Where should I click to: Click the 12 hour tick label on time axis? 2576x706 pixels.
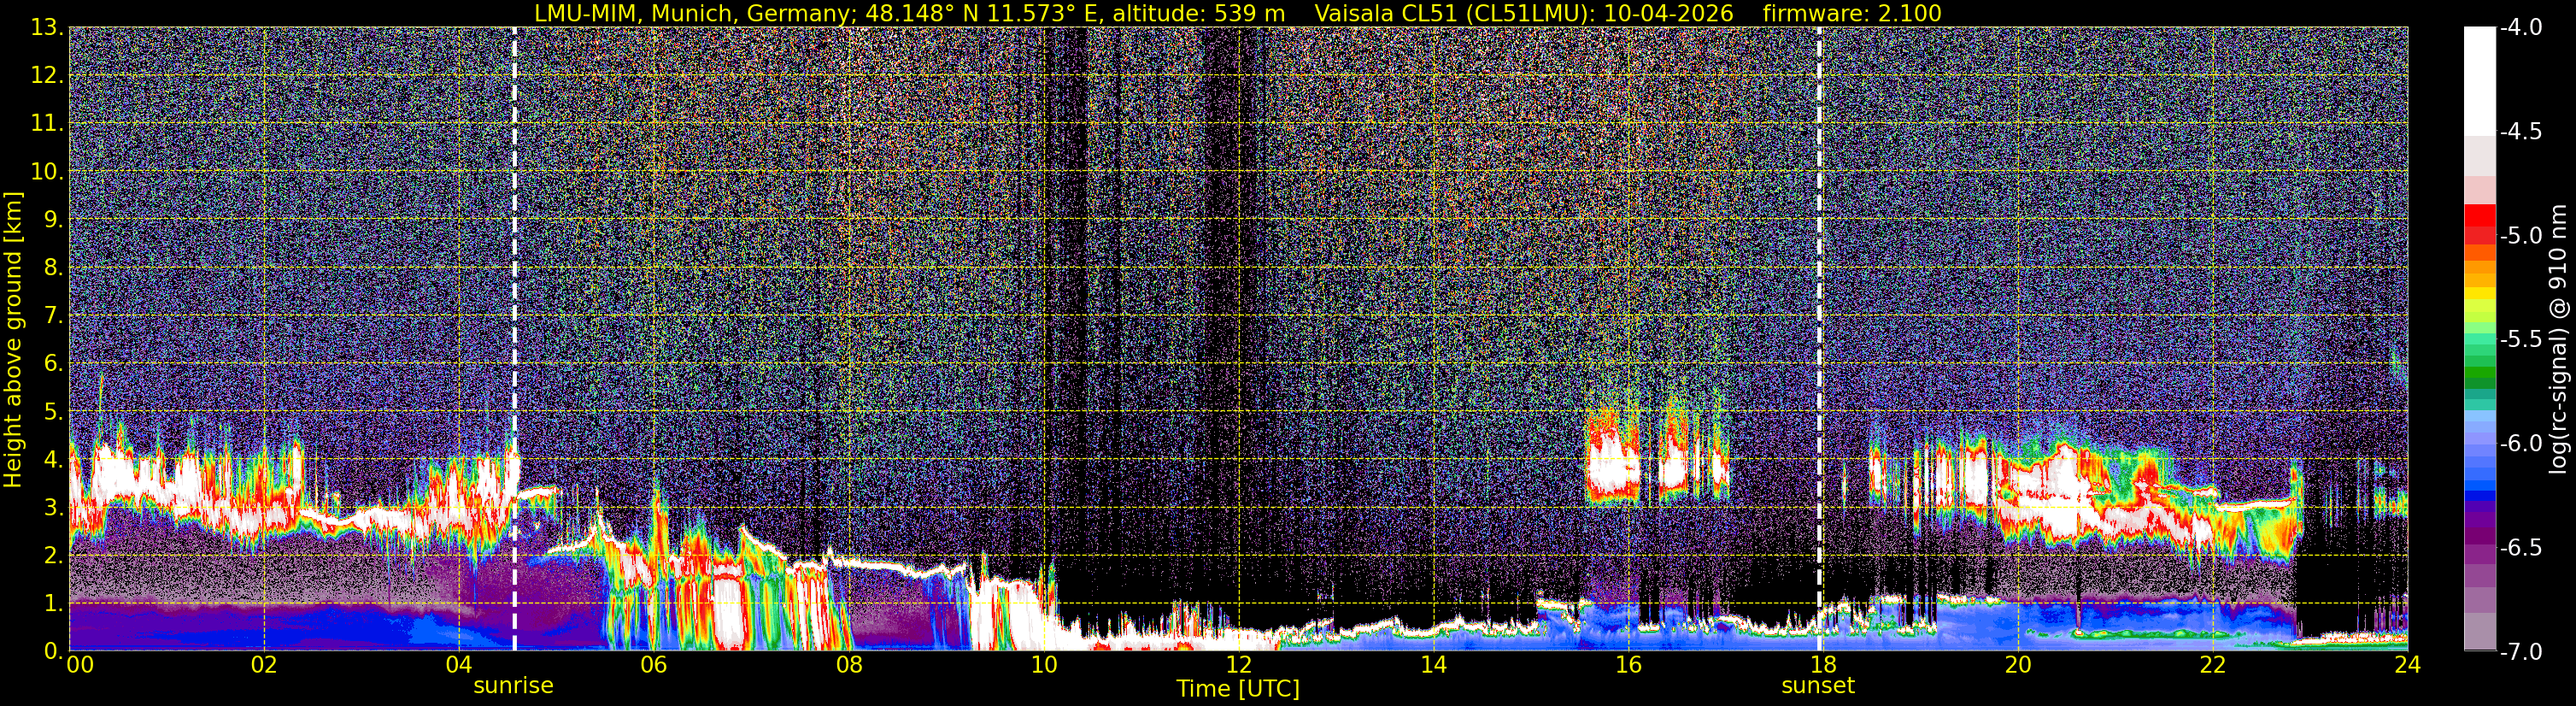coord(1238,664)
